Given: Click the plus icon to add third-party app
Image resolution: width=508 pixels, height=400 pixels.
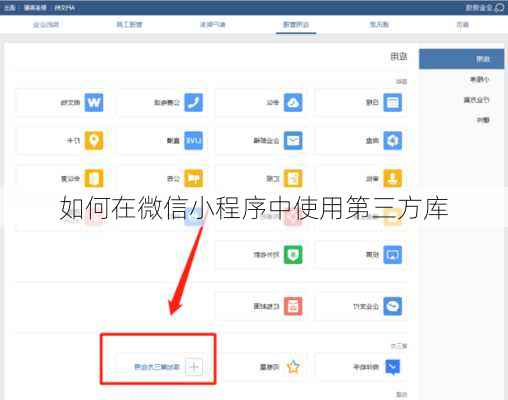Looking at the screenshot, I should 194,367.
